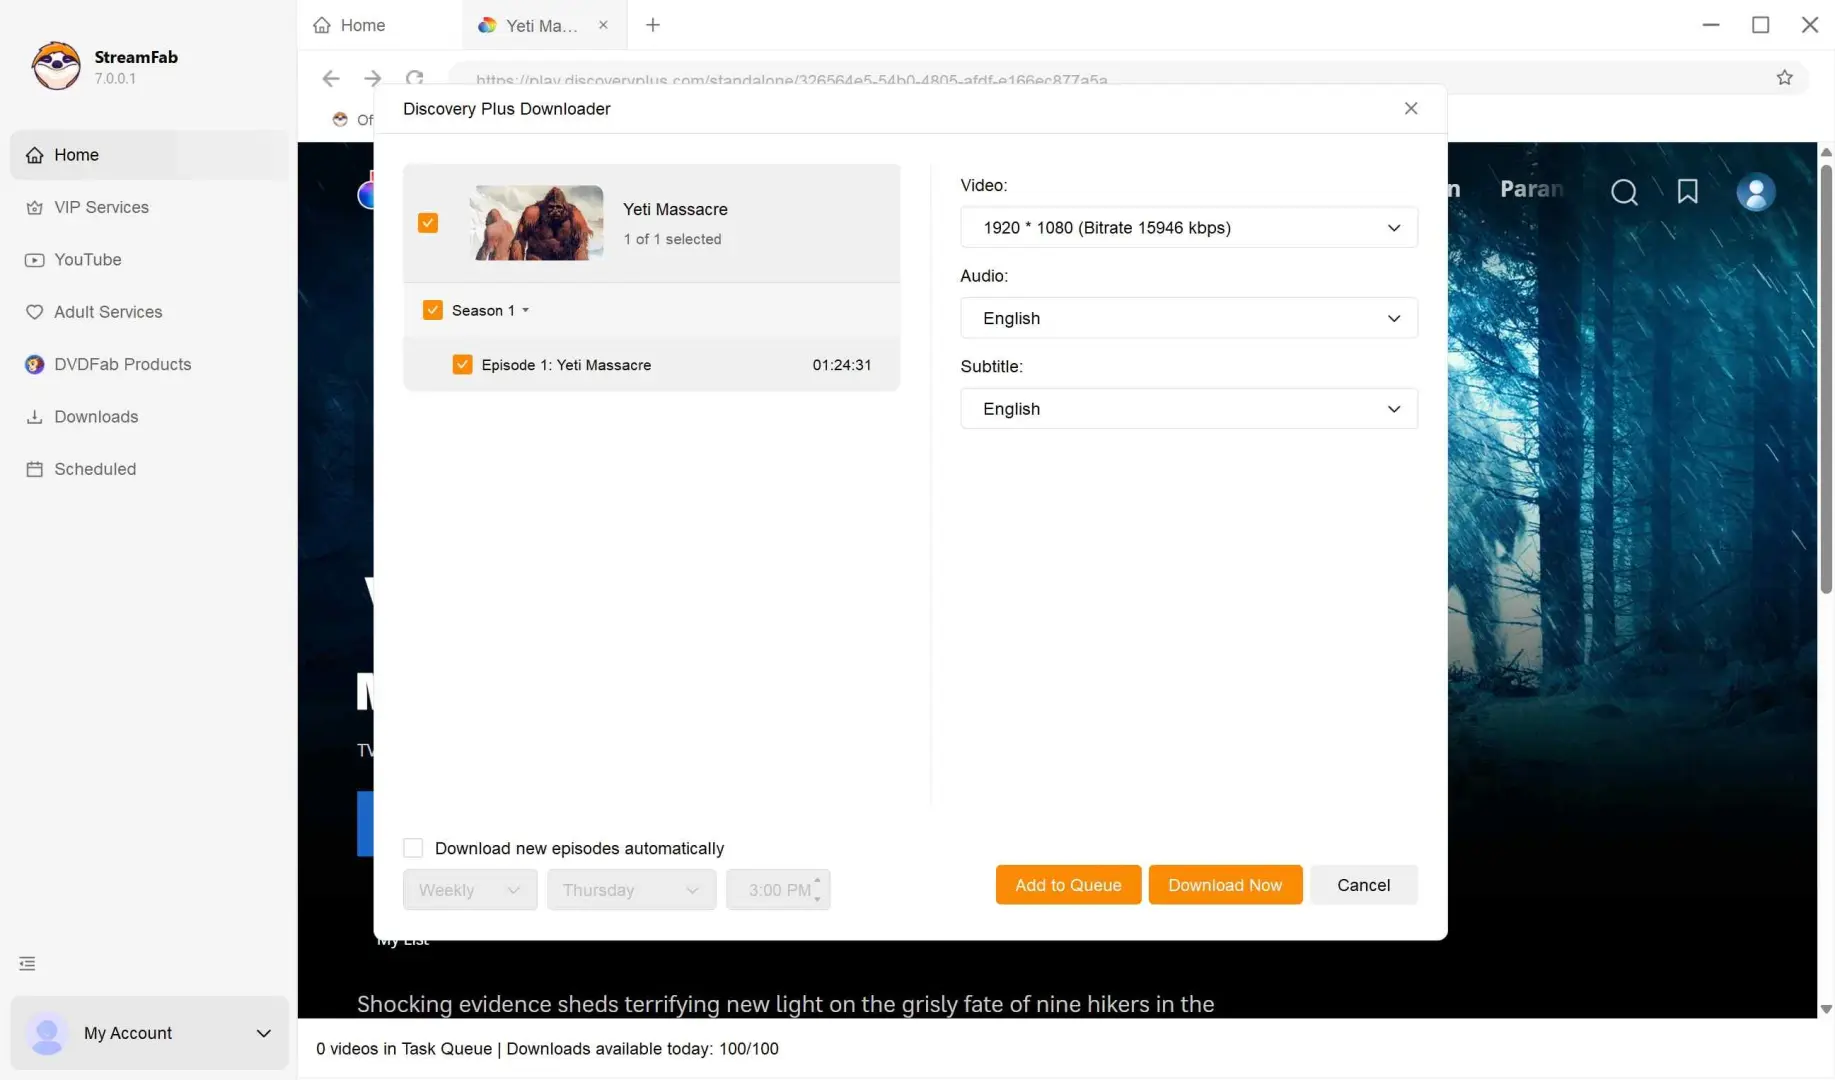Click the page scroll down arrow
The height and width of the screenshot is (1080, 1835).
coord(1826,1009)
